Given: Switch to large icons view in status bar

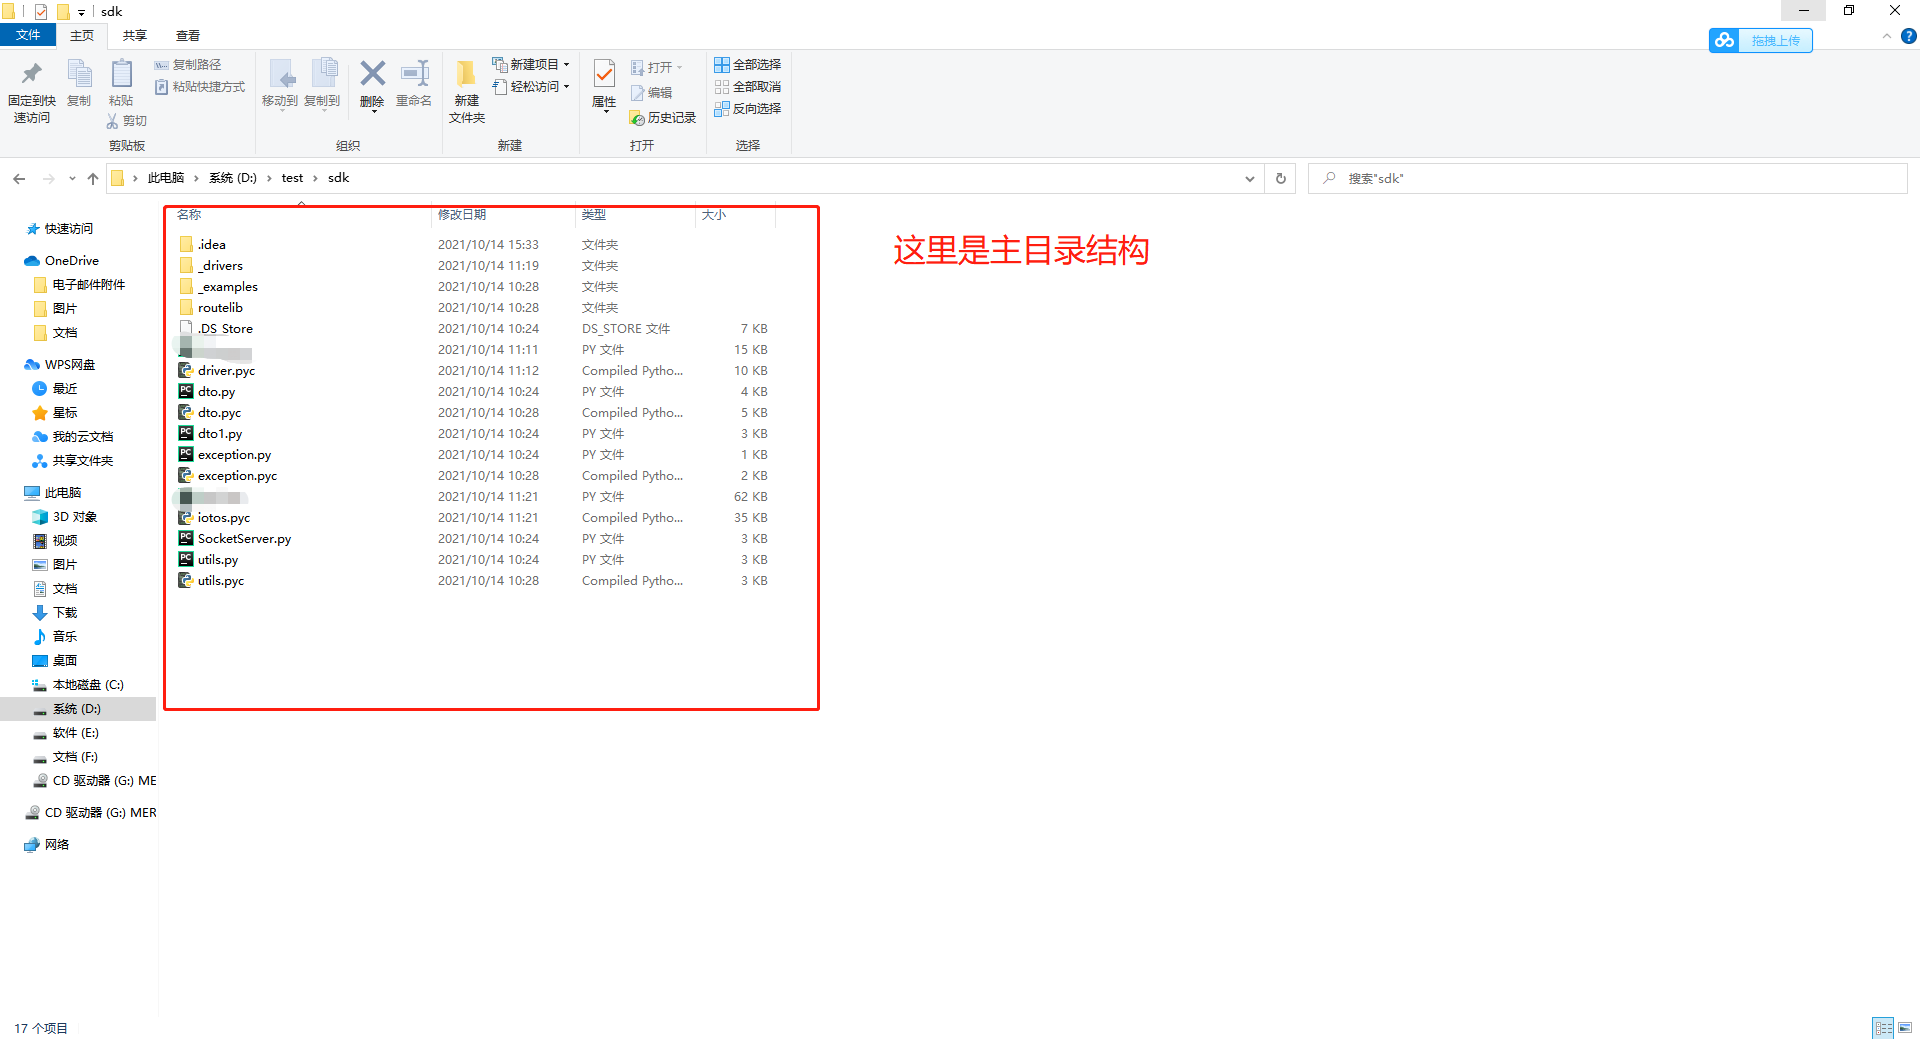Looking at the screenshot, I should coord(1903,1027).
